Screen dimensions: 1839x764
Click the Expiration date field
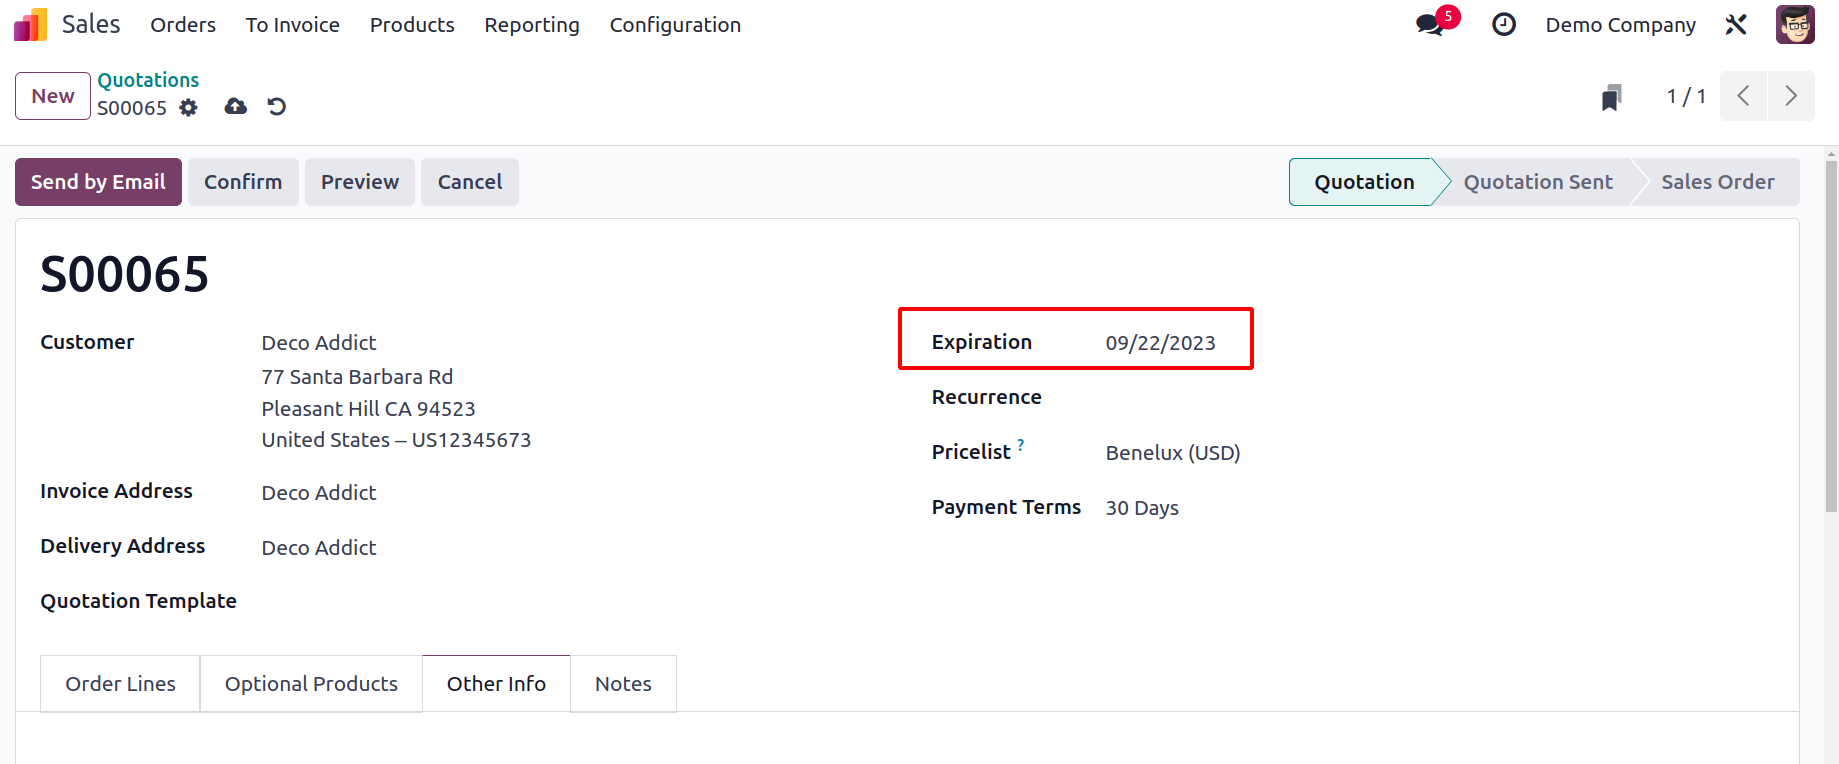pyautogui.click(x=1161, y=343)
